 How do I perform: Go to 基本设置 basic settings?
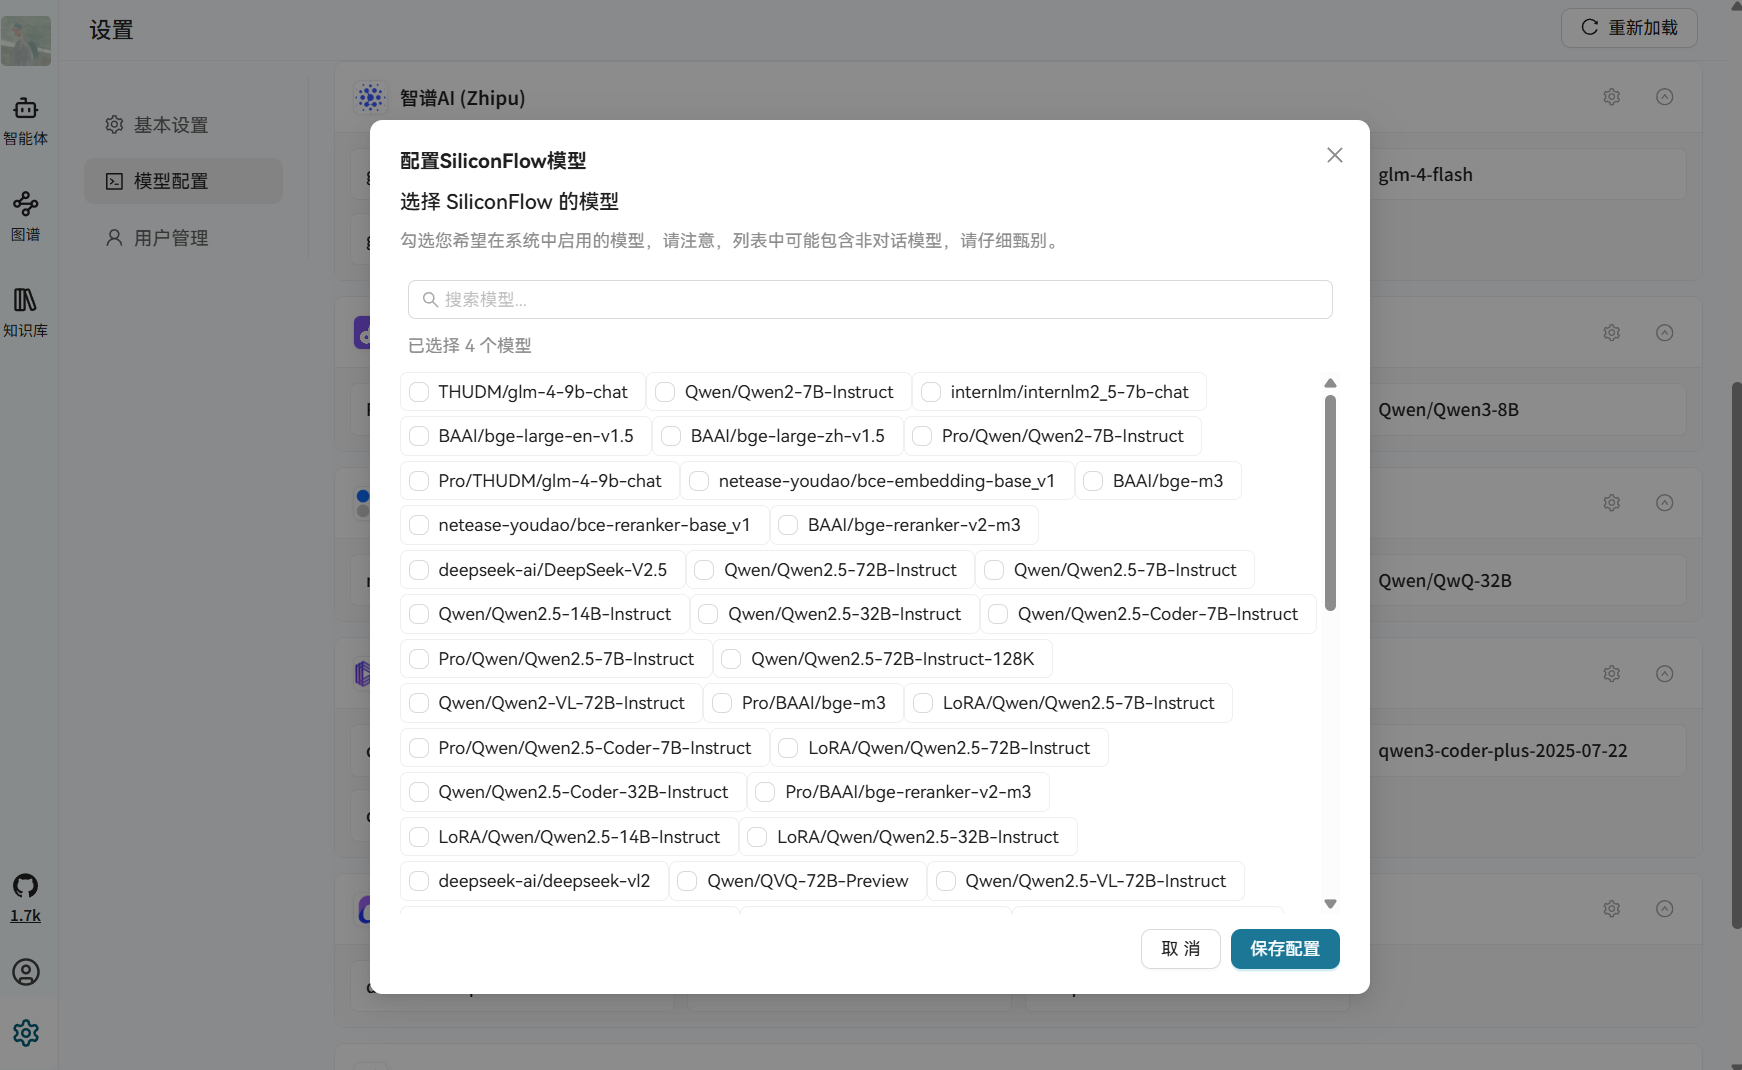[x=183, y=125]
